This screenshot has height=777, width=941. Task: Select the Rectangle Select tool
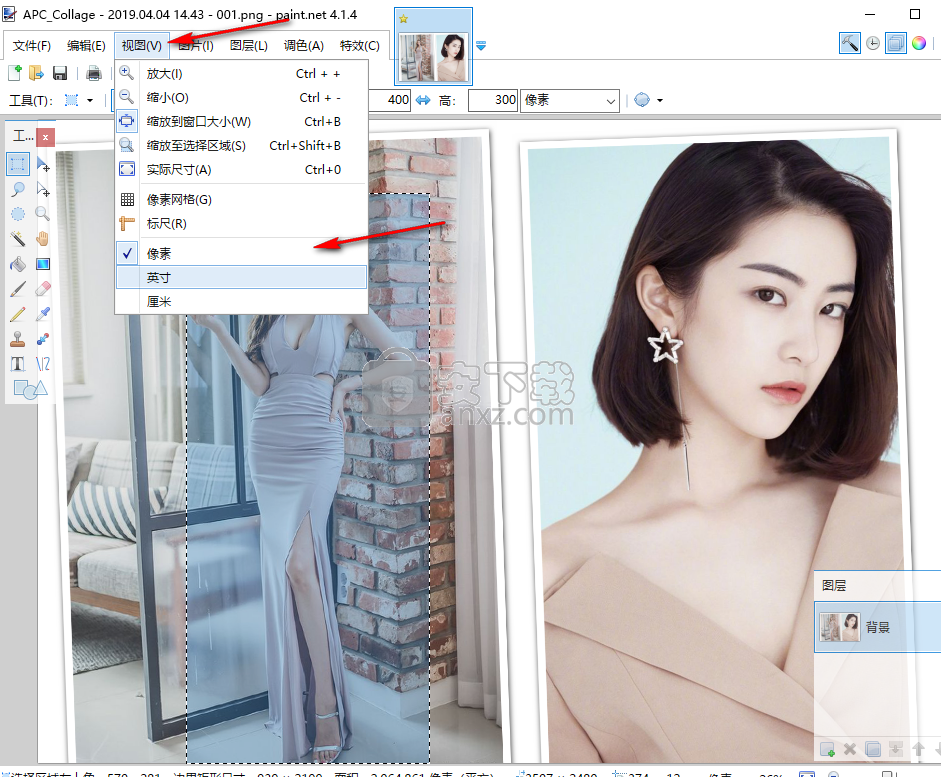point(18,164)
